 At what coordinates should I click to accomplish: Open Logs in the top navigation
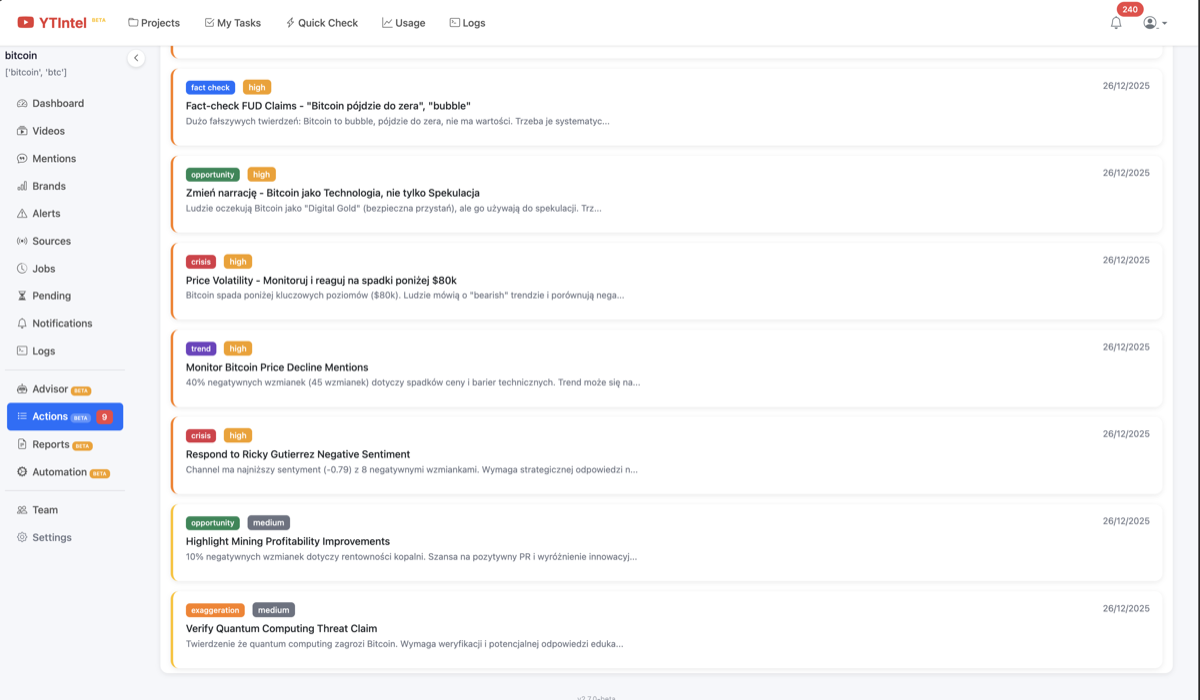pyautogui.click(x=467, y=23)
